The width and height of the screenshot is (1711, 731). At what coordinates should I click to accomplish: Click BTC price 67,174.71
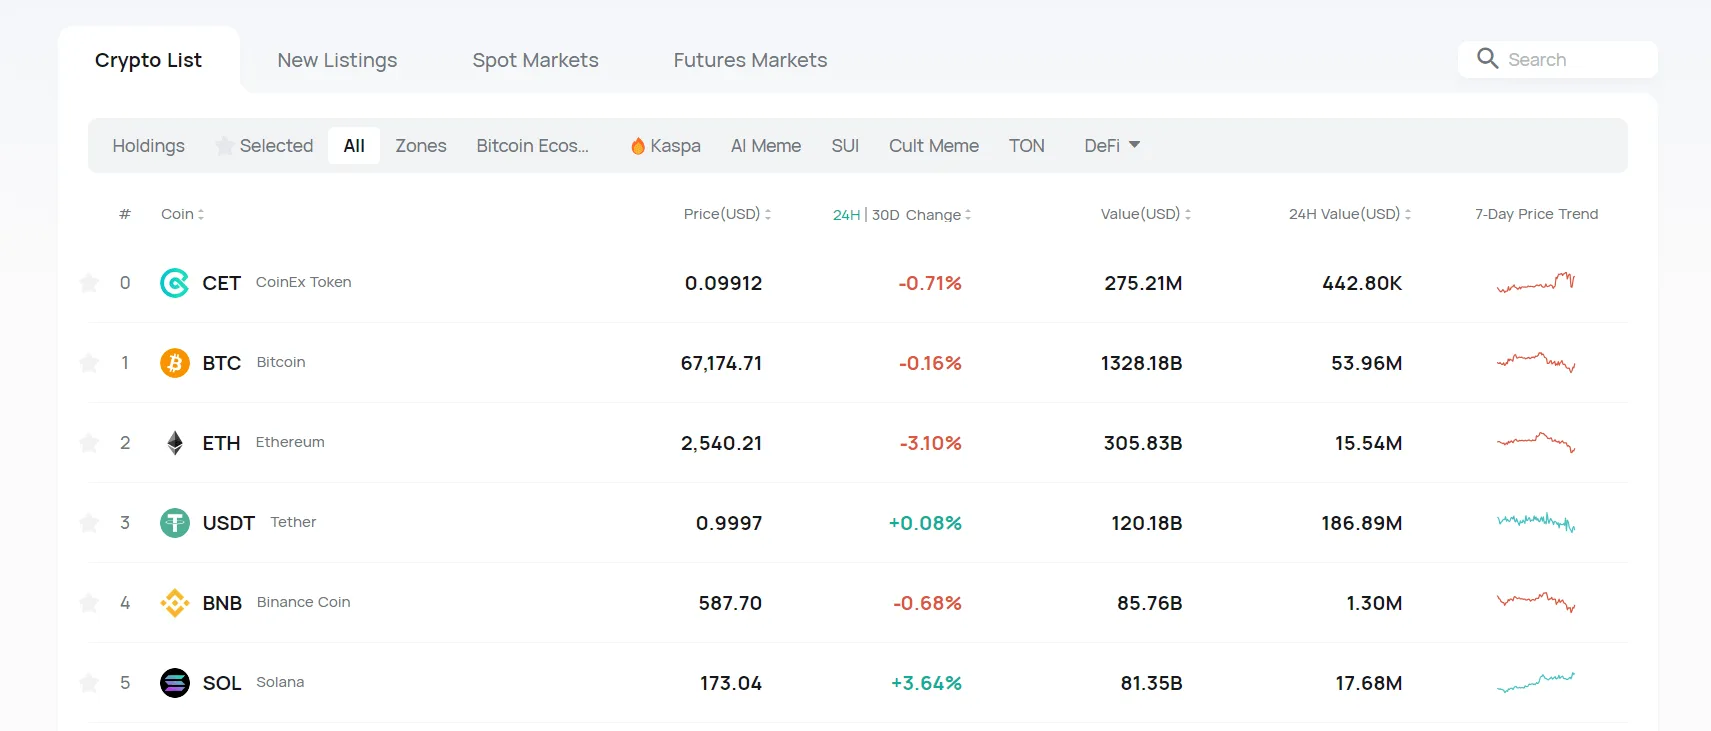(721, 363)
